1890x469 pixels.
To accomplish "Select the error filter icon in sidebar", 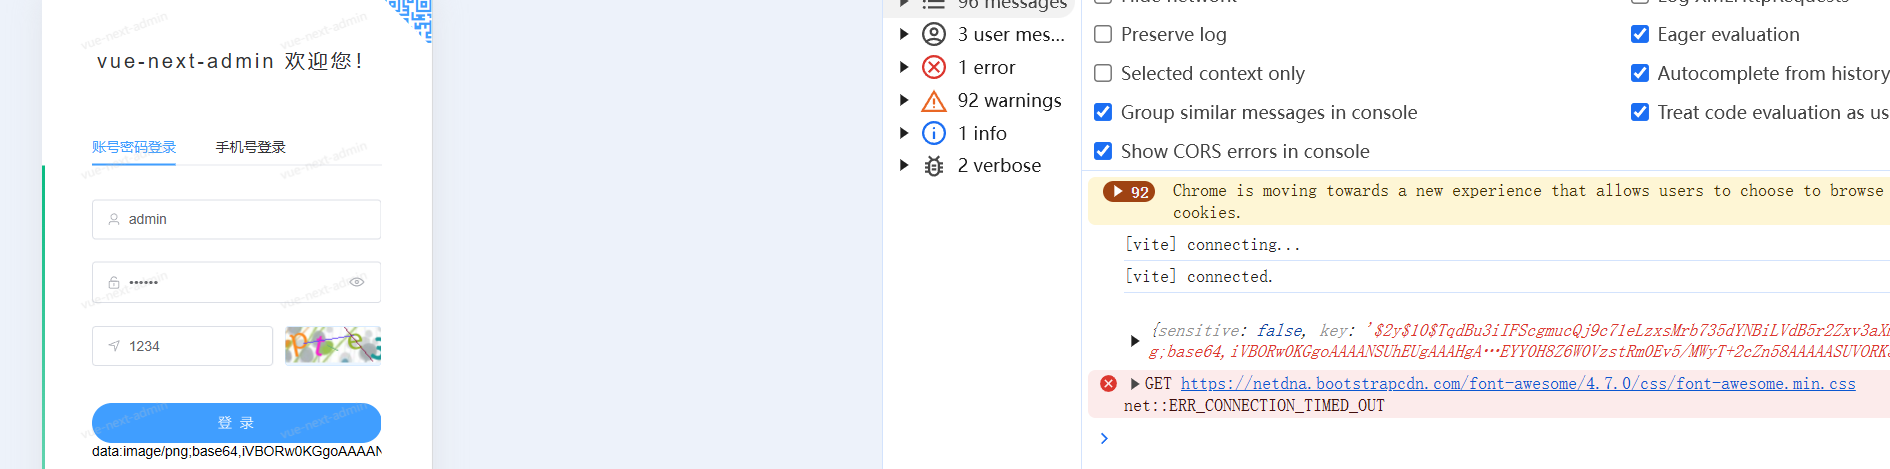I will point(934,67).
